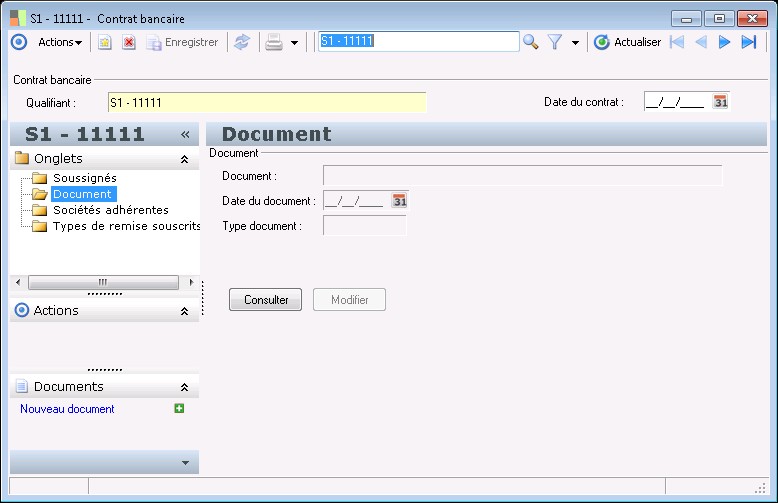
Task: Select Document in the Onglets tree
Action: click(82, 194)
